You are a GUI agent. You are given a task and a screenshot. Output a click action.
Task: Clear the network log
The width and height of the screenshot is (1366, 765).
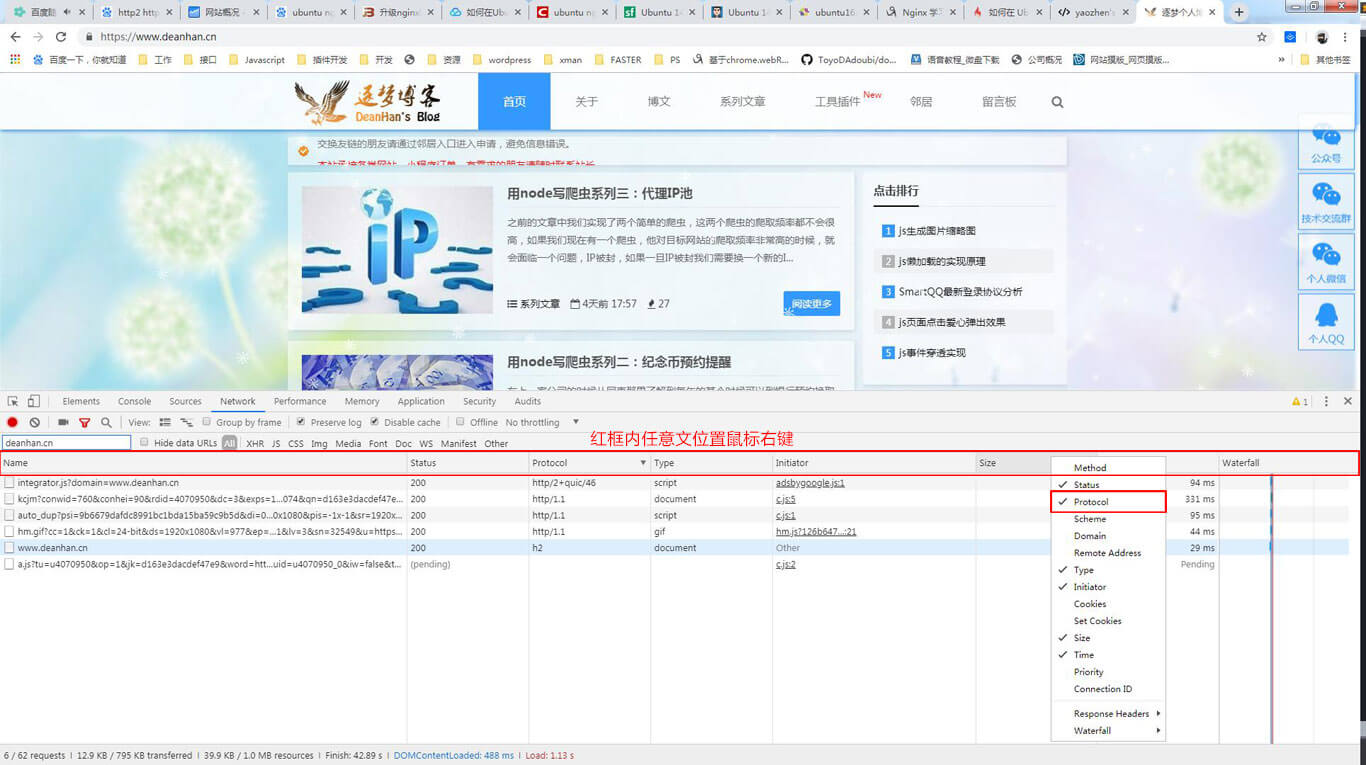coord(35,422)
